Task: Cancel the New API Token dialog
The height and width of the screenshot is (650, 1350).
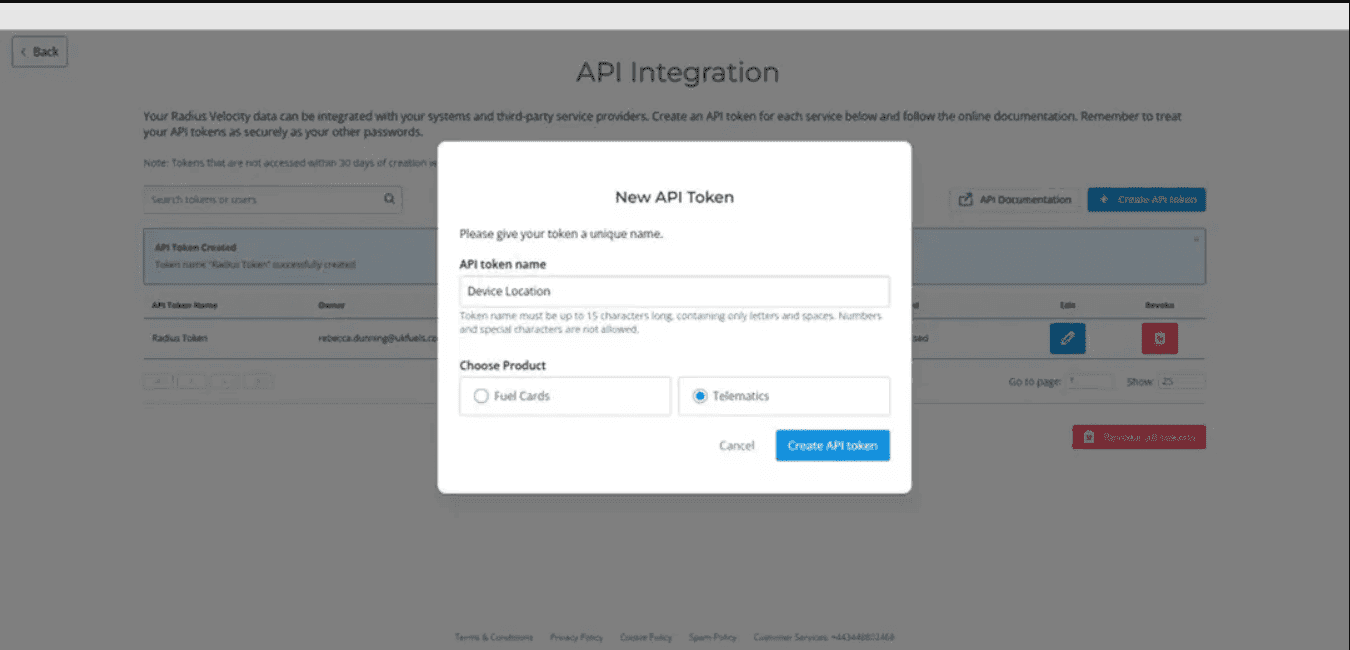Action: click(x=736, y=445)
